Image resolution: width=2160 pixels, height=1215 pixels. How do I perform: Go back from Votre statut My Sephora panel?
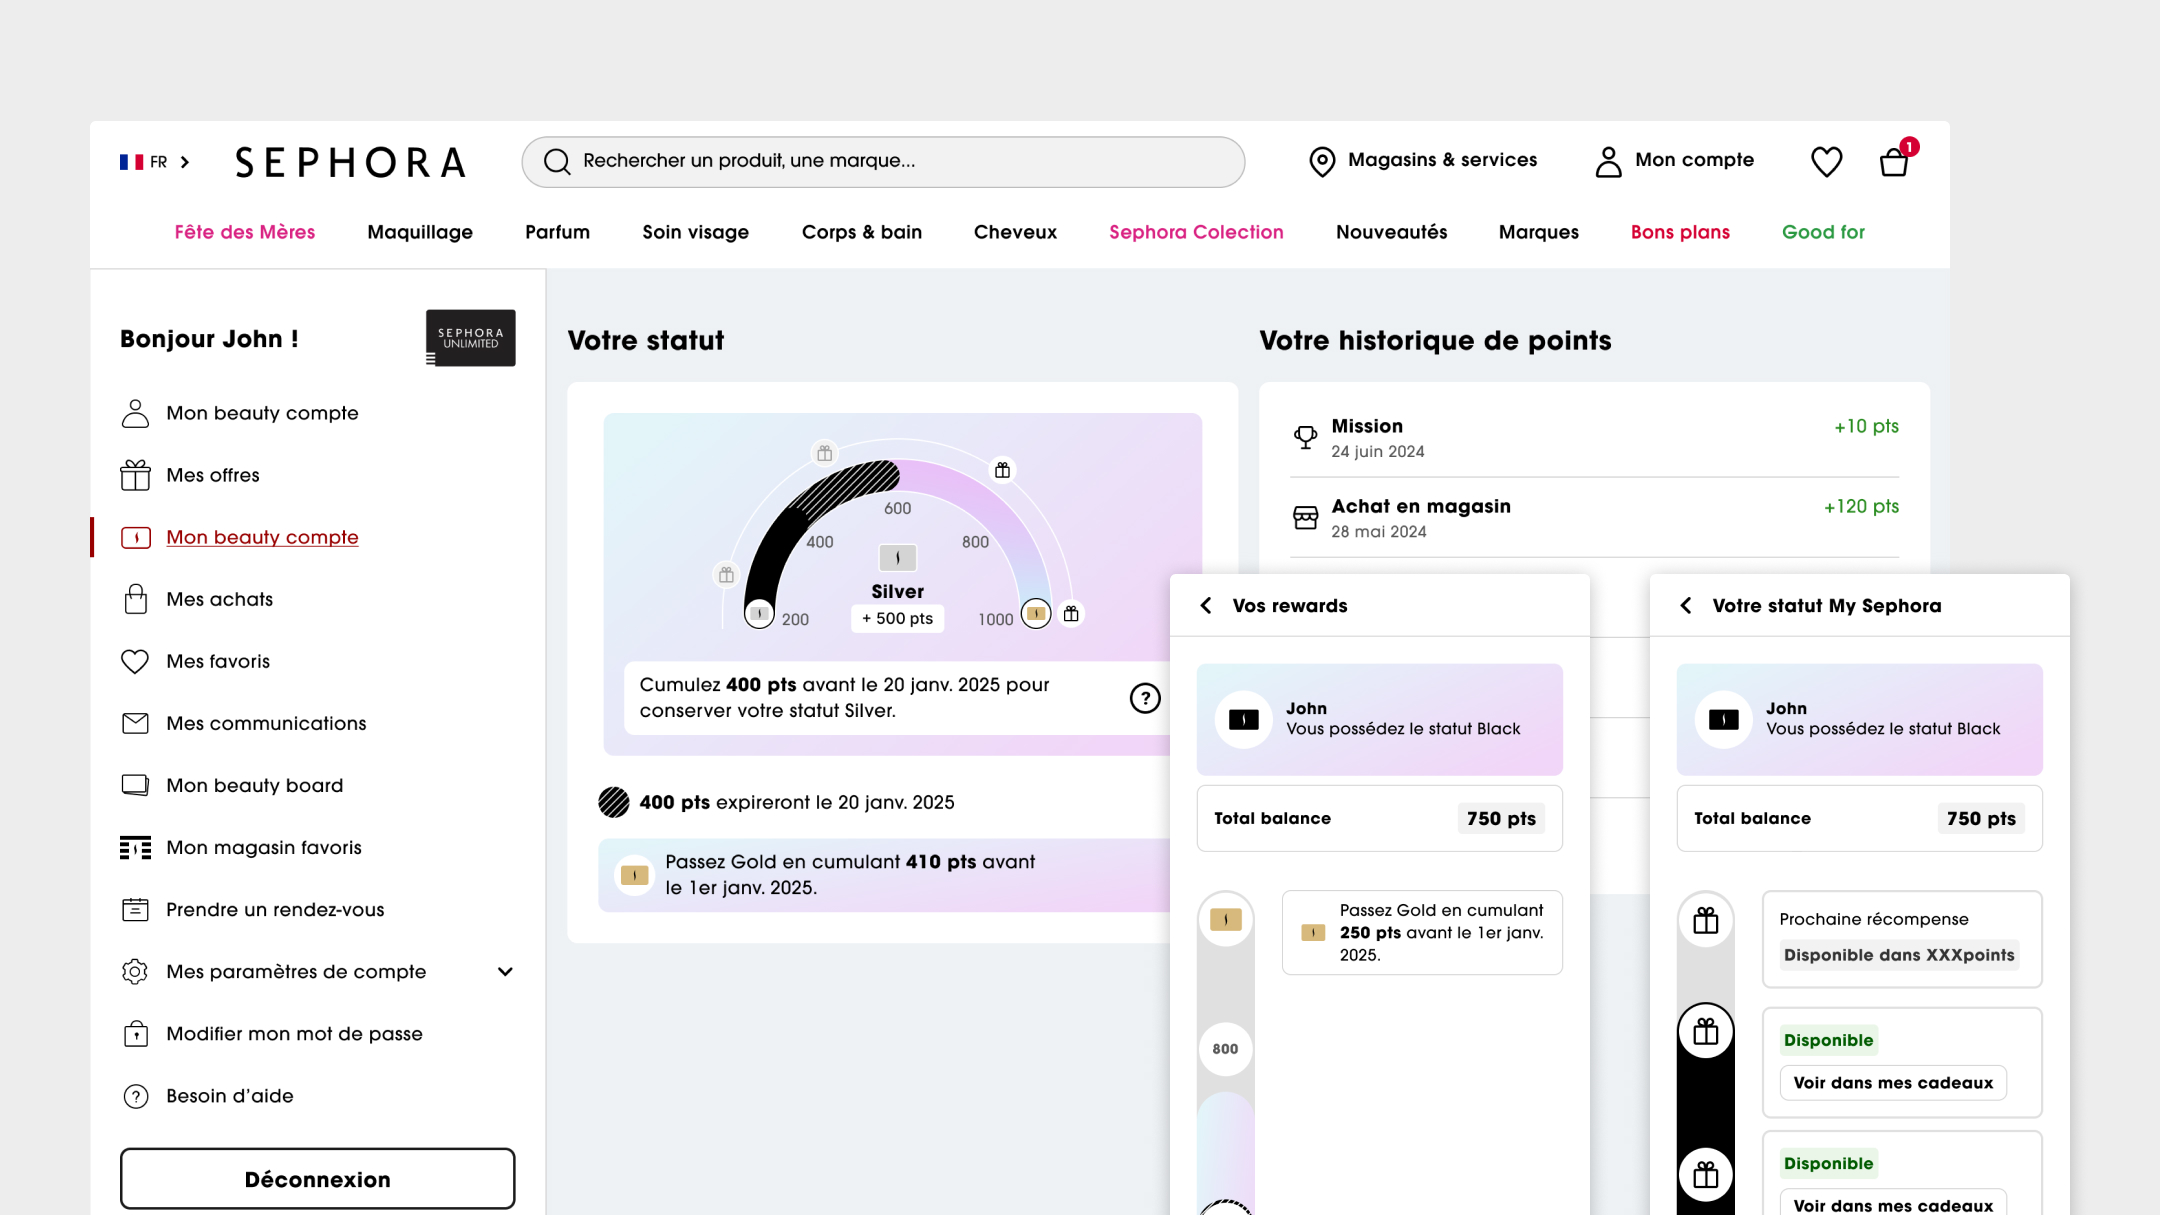click(1686, 605)
